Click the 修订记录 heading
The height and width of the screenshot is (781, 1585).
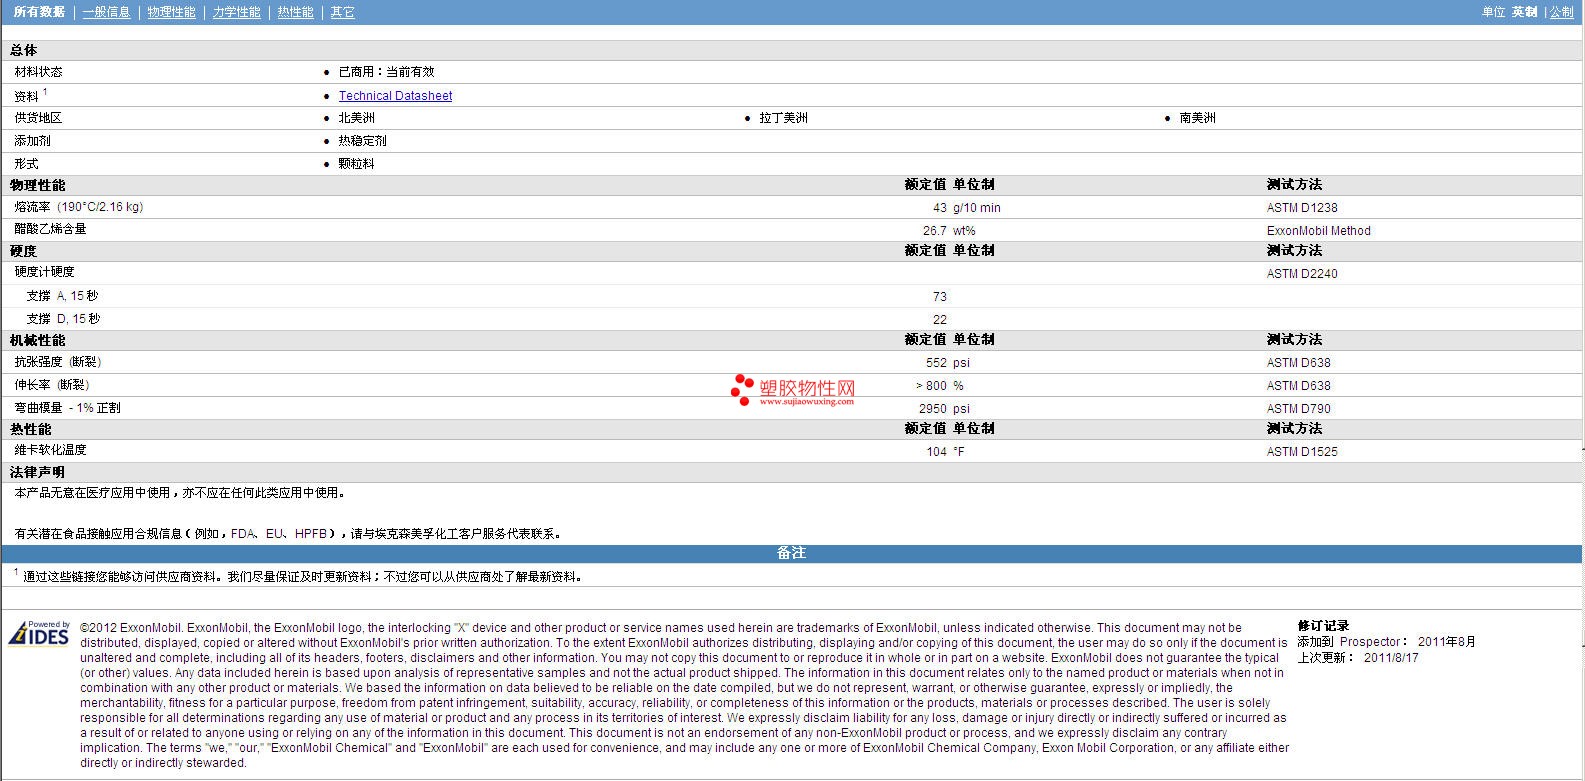click(x=1323, y=626)
